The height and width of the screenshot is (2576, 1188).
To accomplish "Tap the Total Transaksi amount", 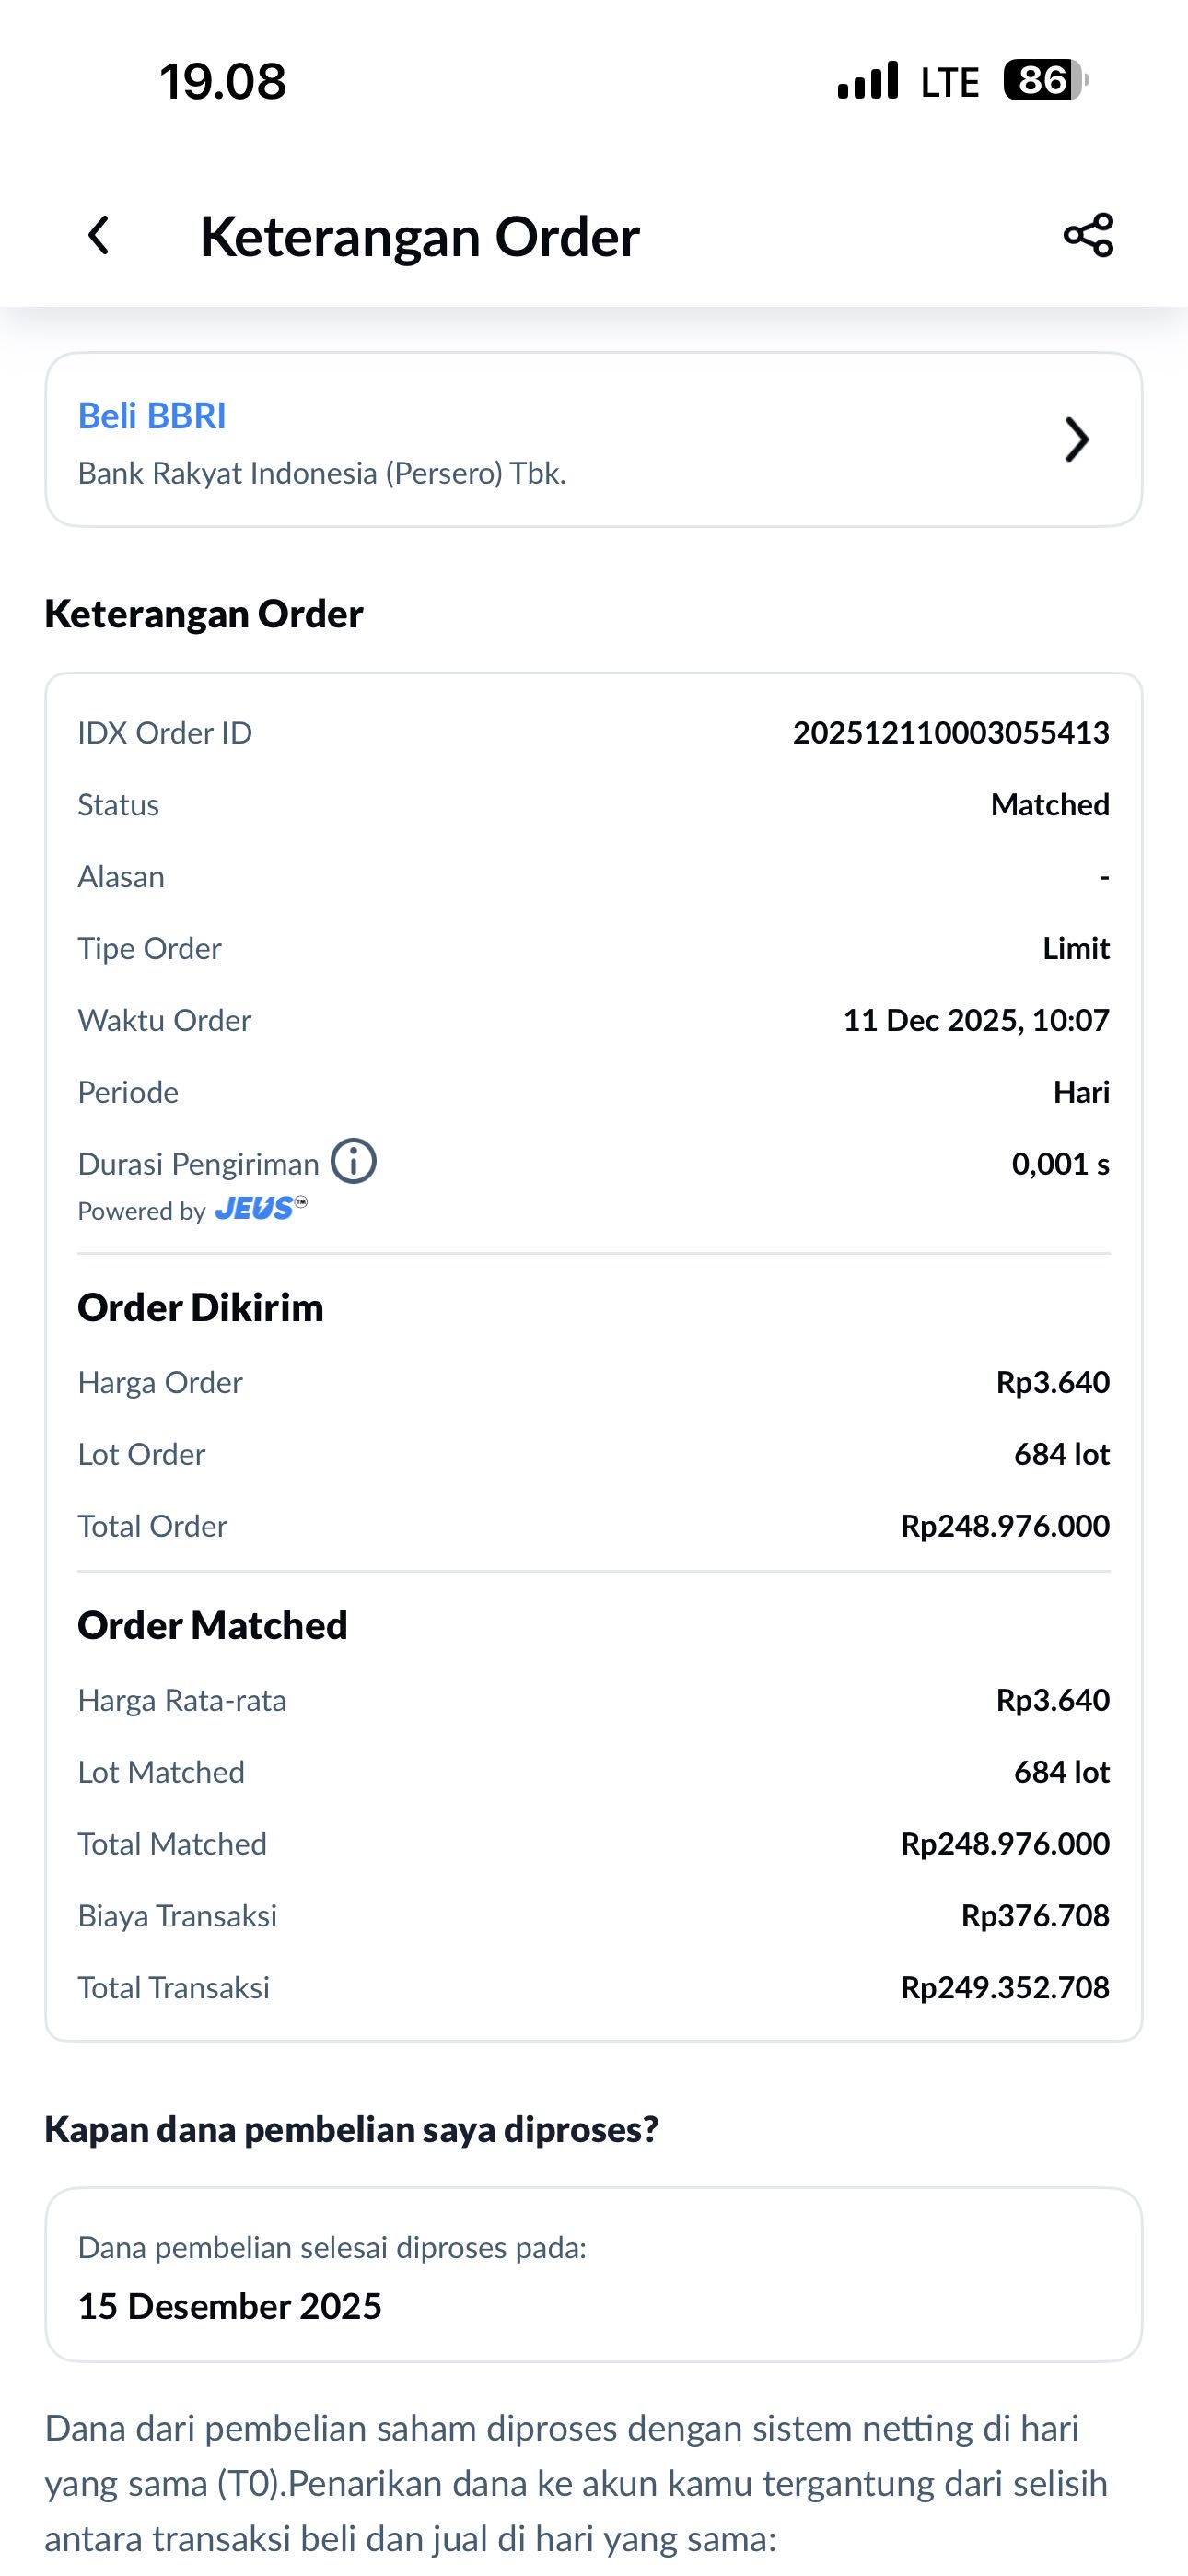I will (x=1005, y=1988).
